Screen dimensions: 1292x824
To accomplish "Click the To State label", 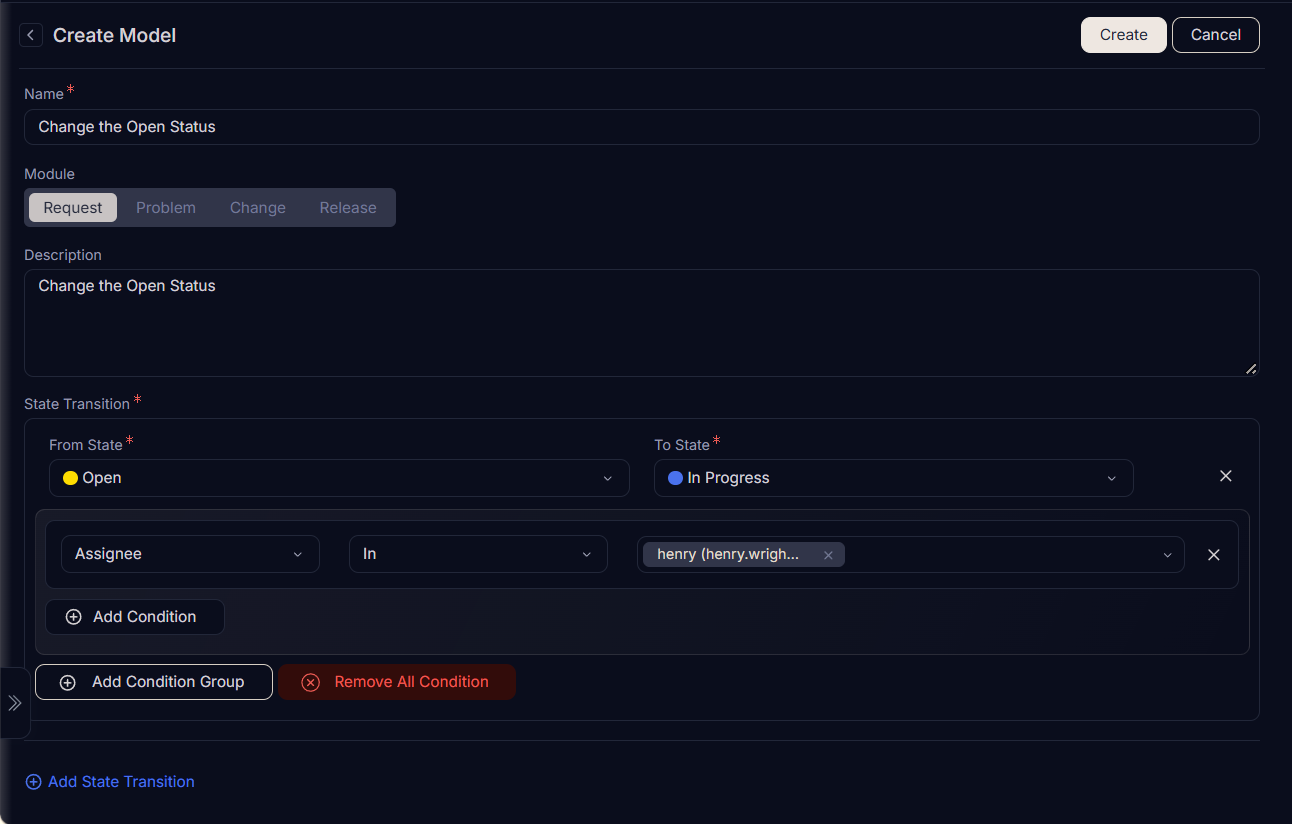I will [682, 445].
